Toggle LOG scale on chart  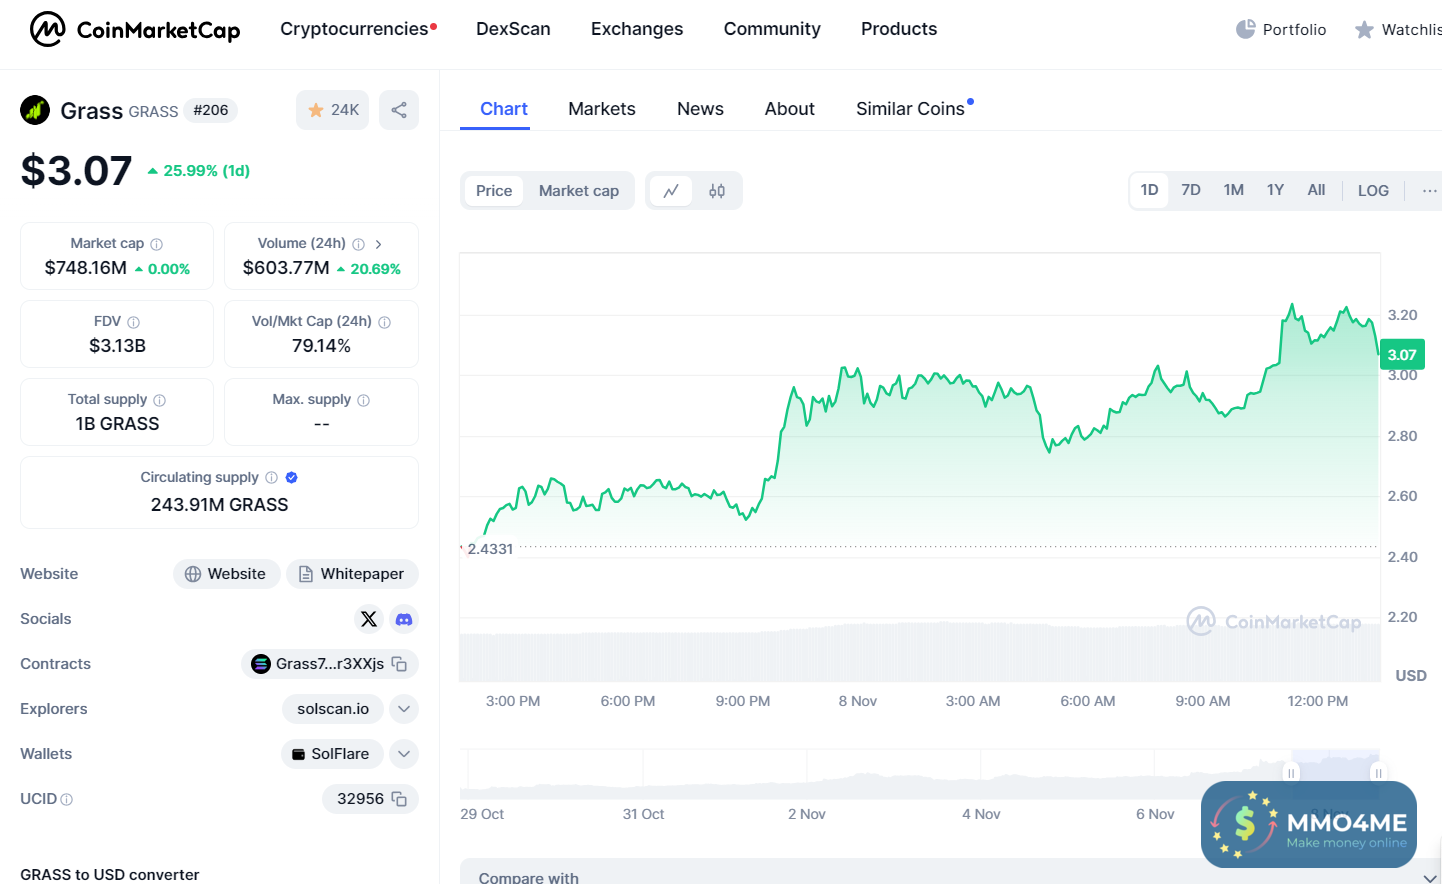click(1373, 190)
